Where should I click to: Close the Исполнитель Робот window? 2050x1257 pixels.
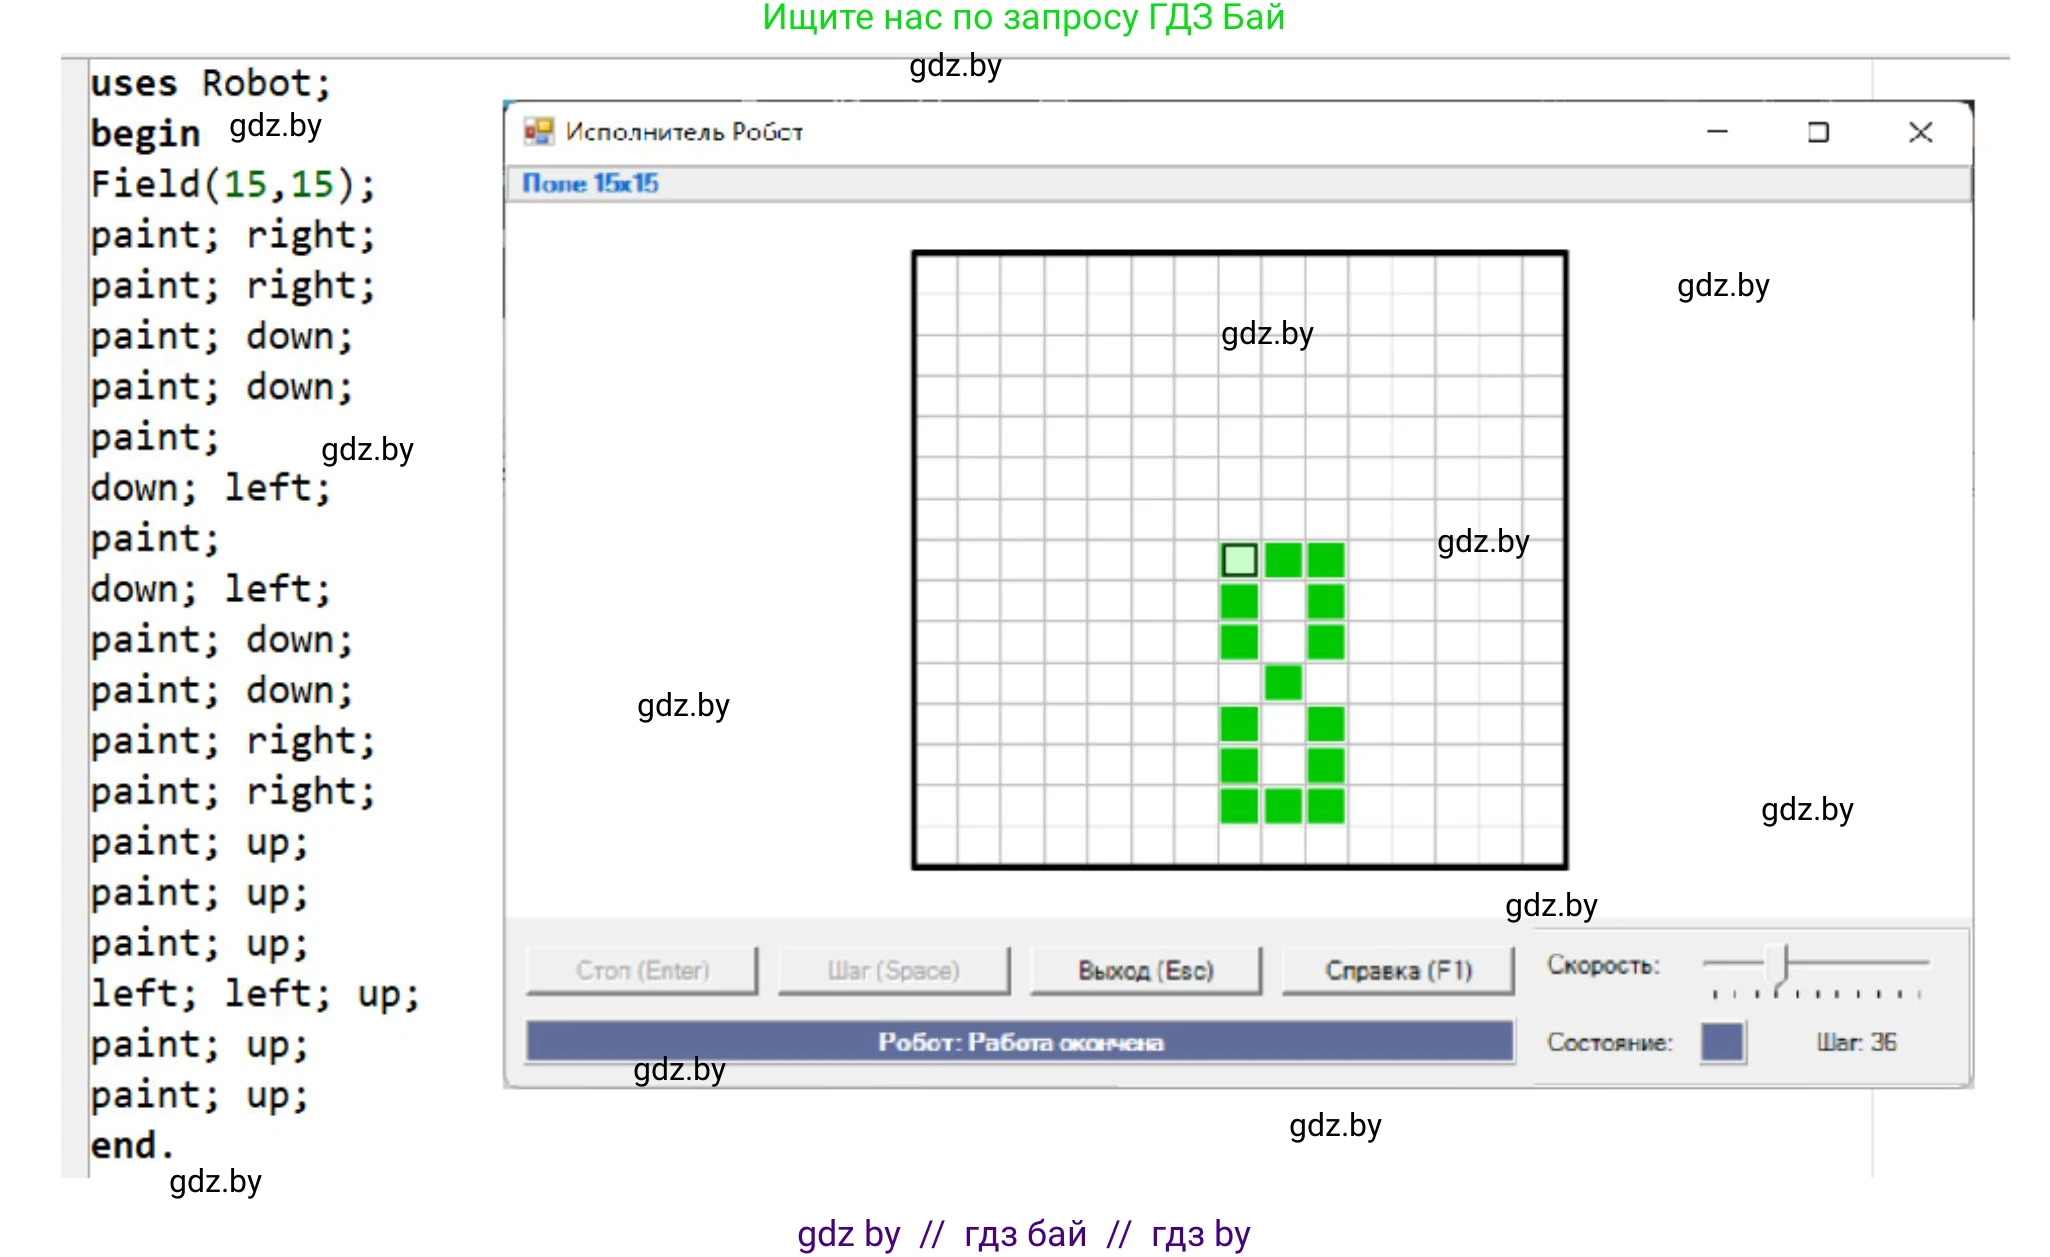[1920, 132]
